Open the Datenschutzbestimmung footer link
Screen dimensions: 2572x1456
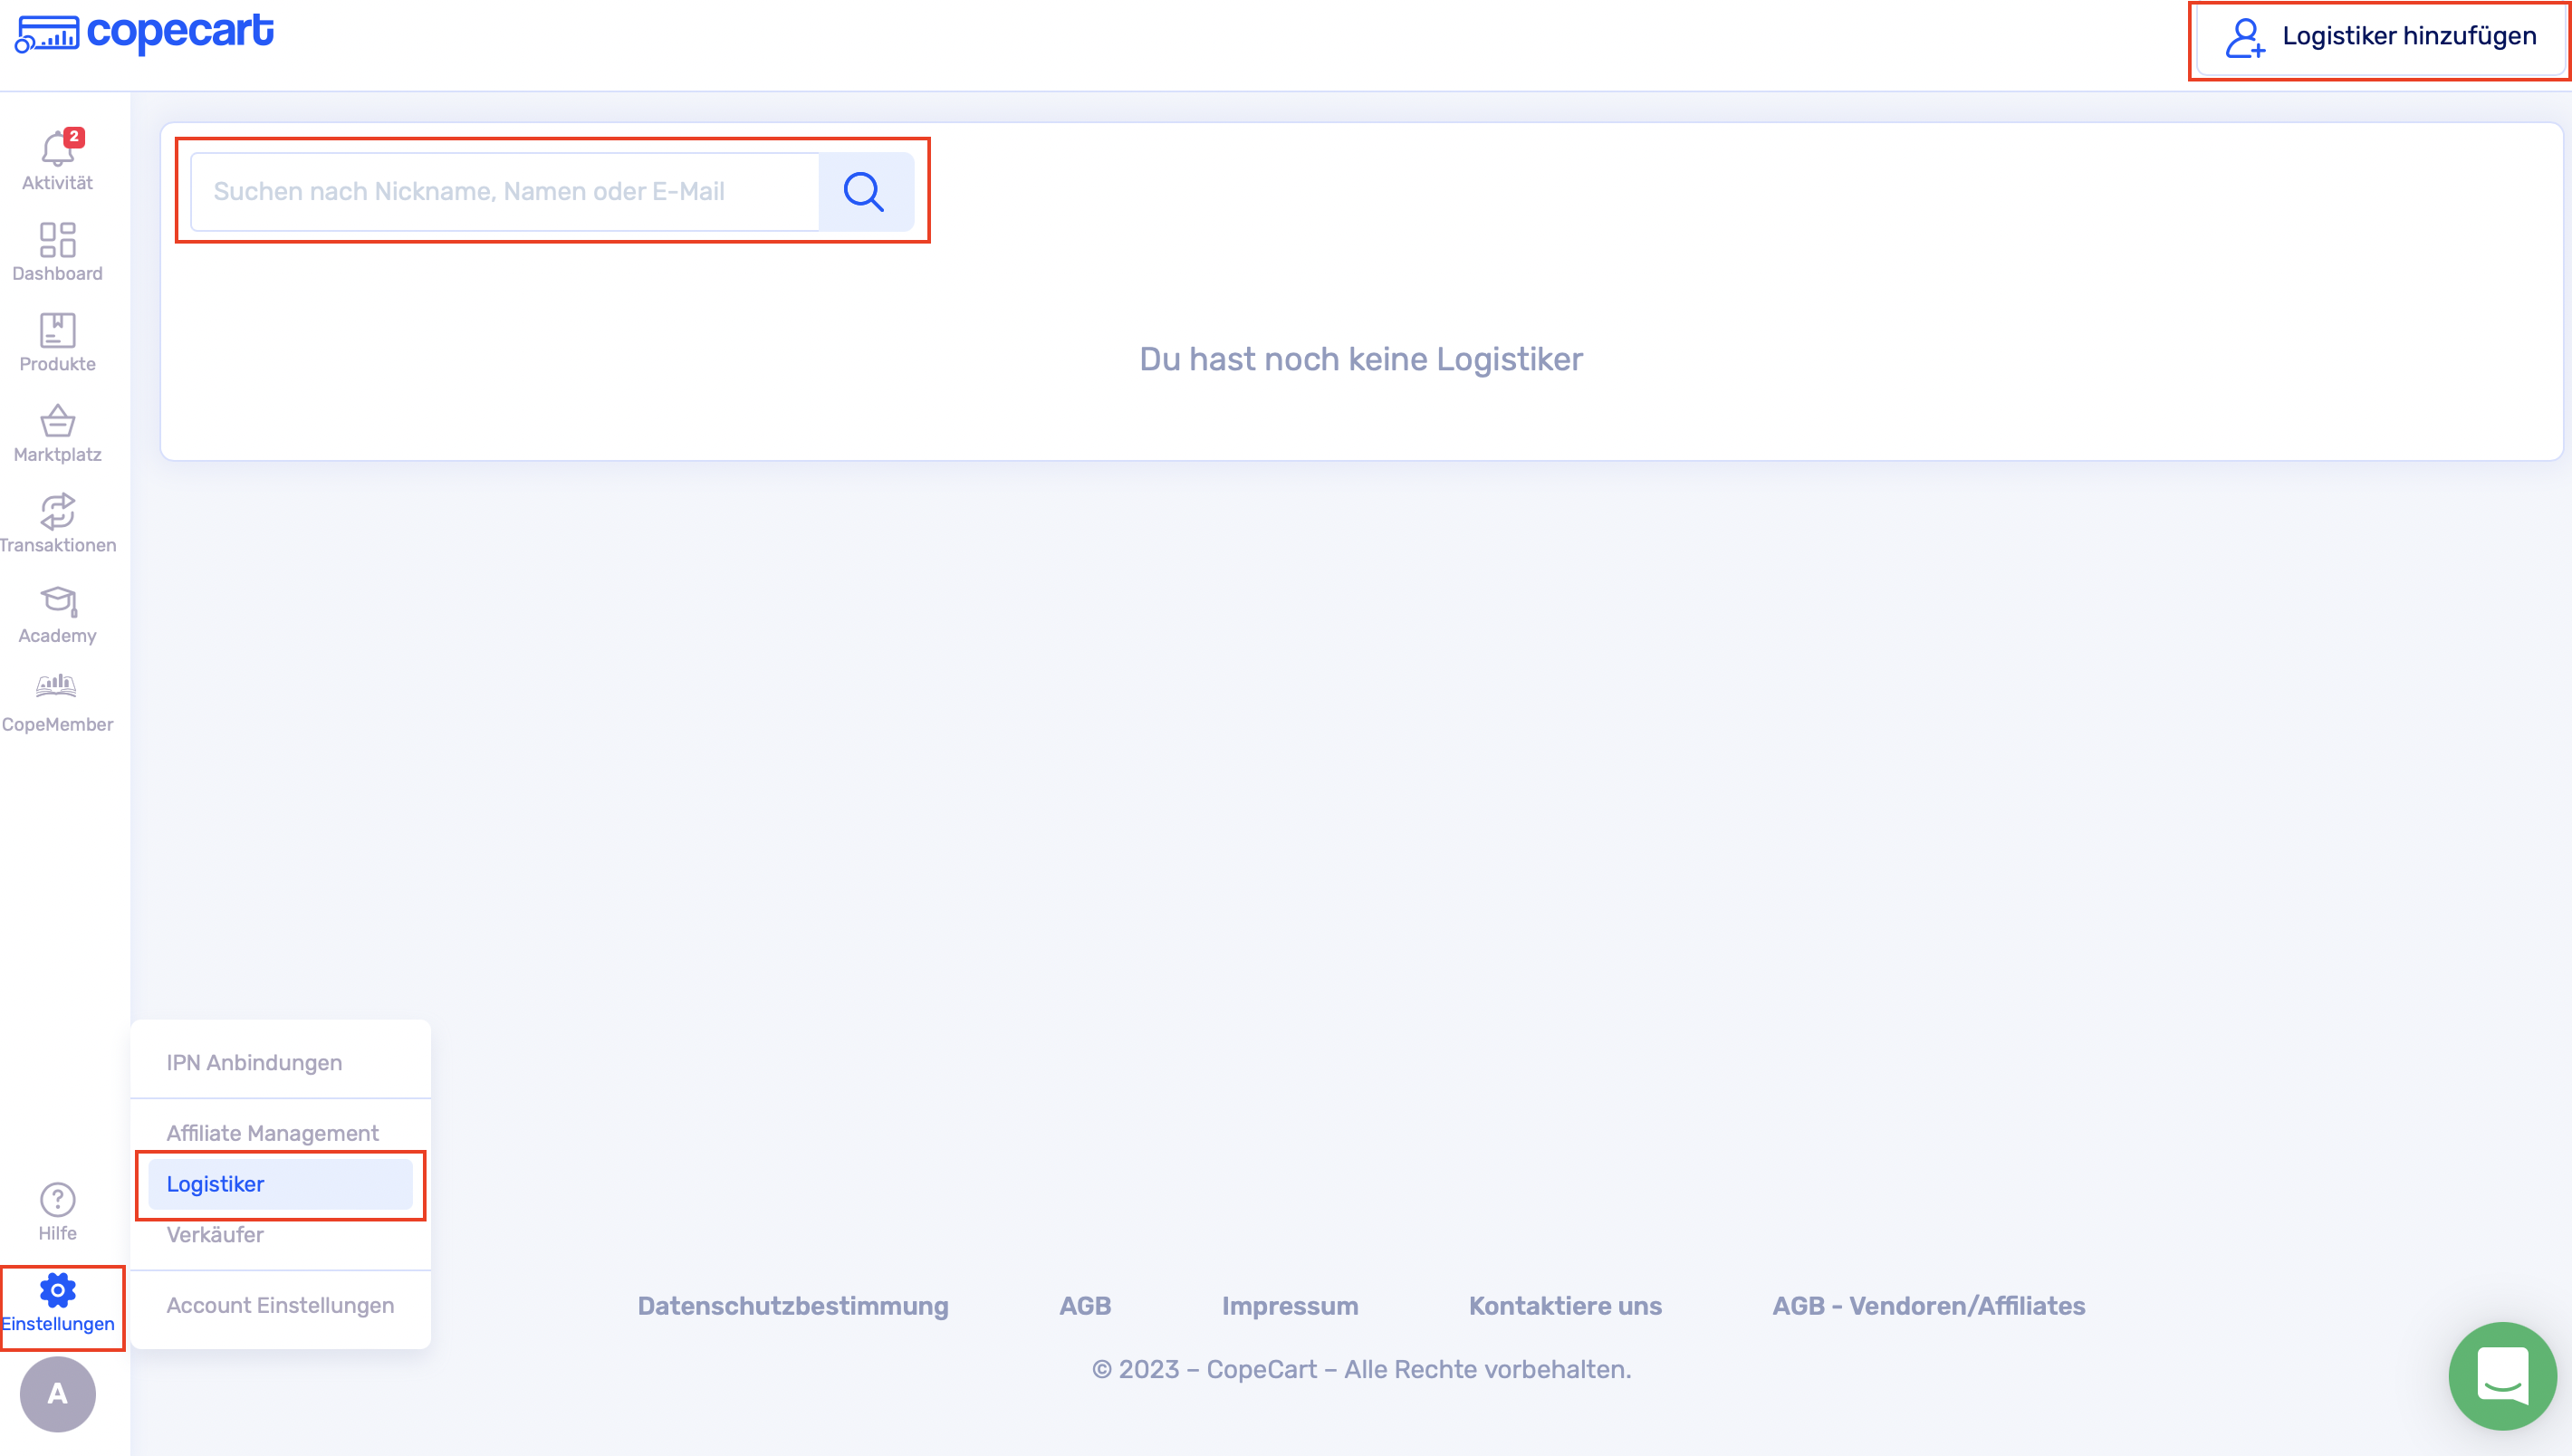tap(793, 1305)
